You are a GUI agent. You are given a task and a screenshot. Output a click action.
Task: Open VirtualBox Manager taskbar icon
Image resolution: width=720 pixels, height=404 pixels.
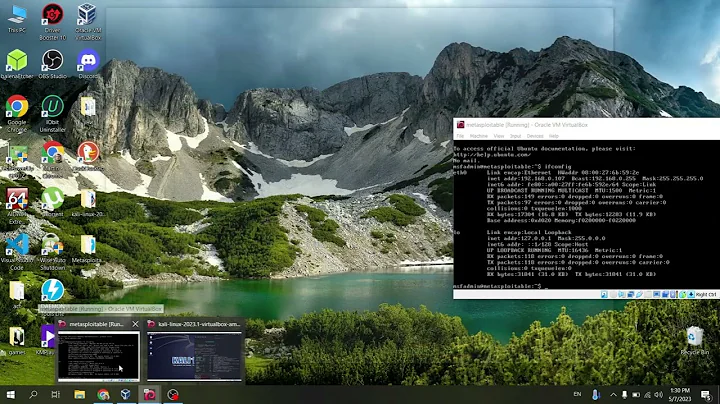pos(126,394)
